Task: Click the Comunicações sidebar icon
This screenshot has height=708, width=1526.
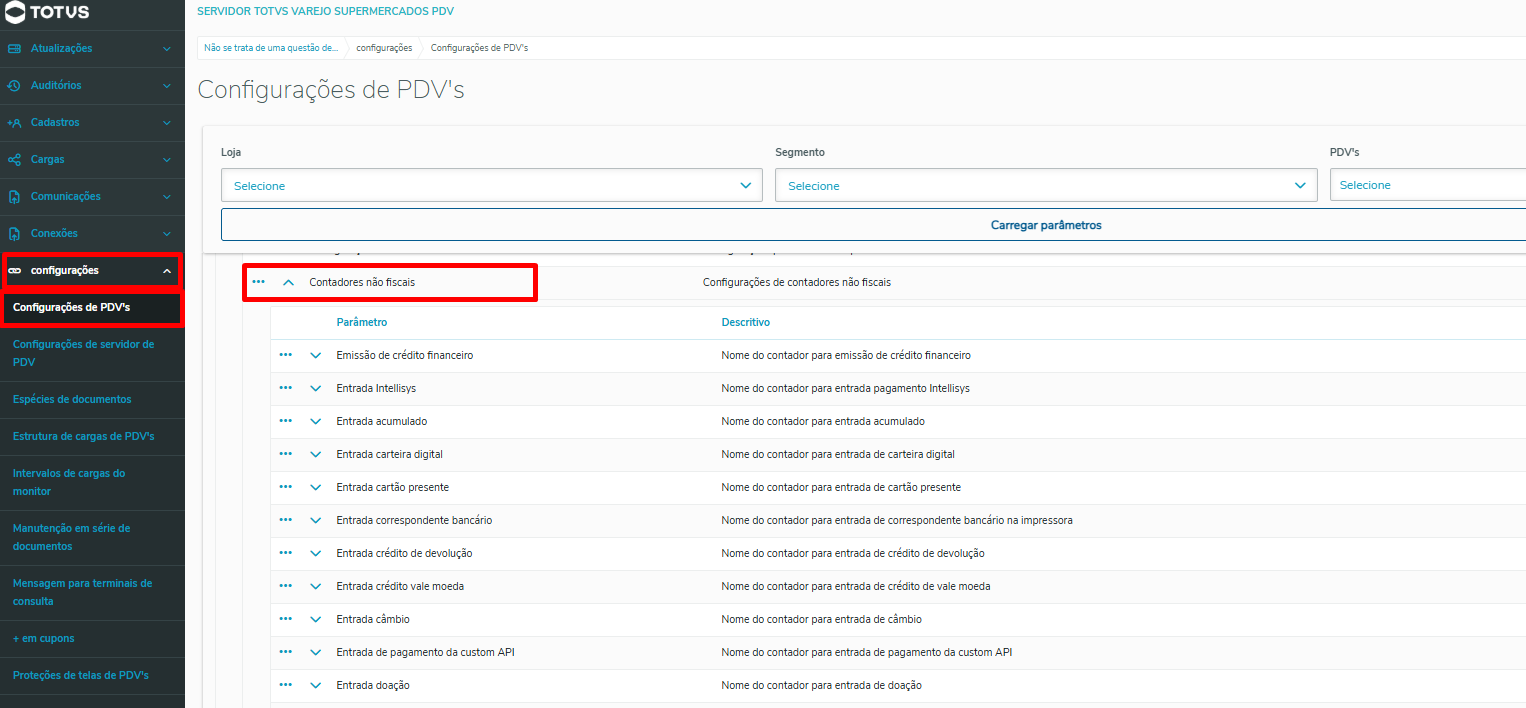Action: click(14, 196)
